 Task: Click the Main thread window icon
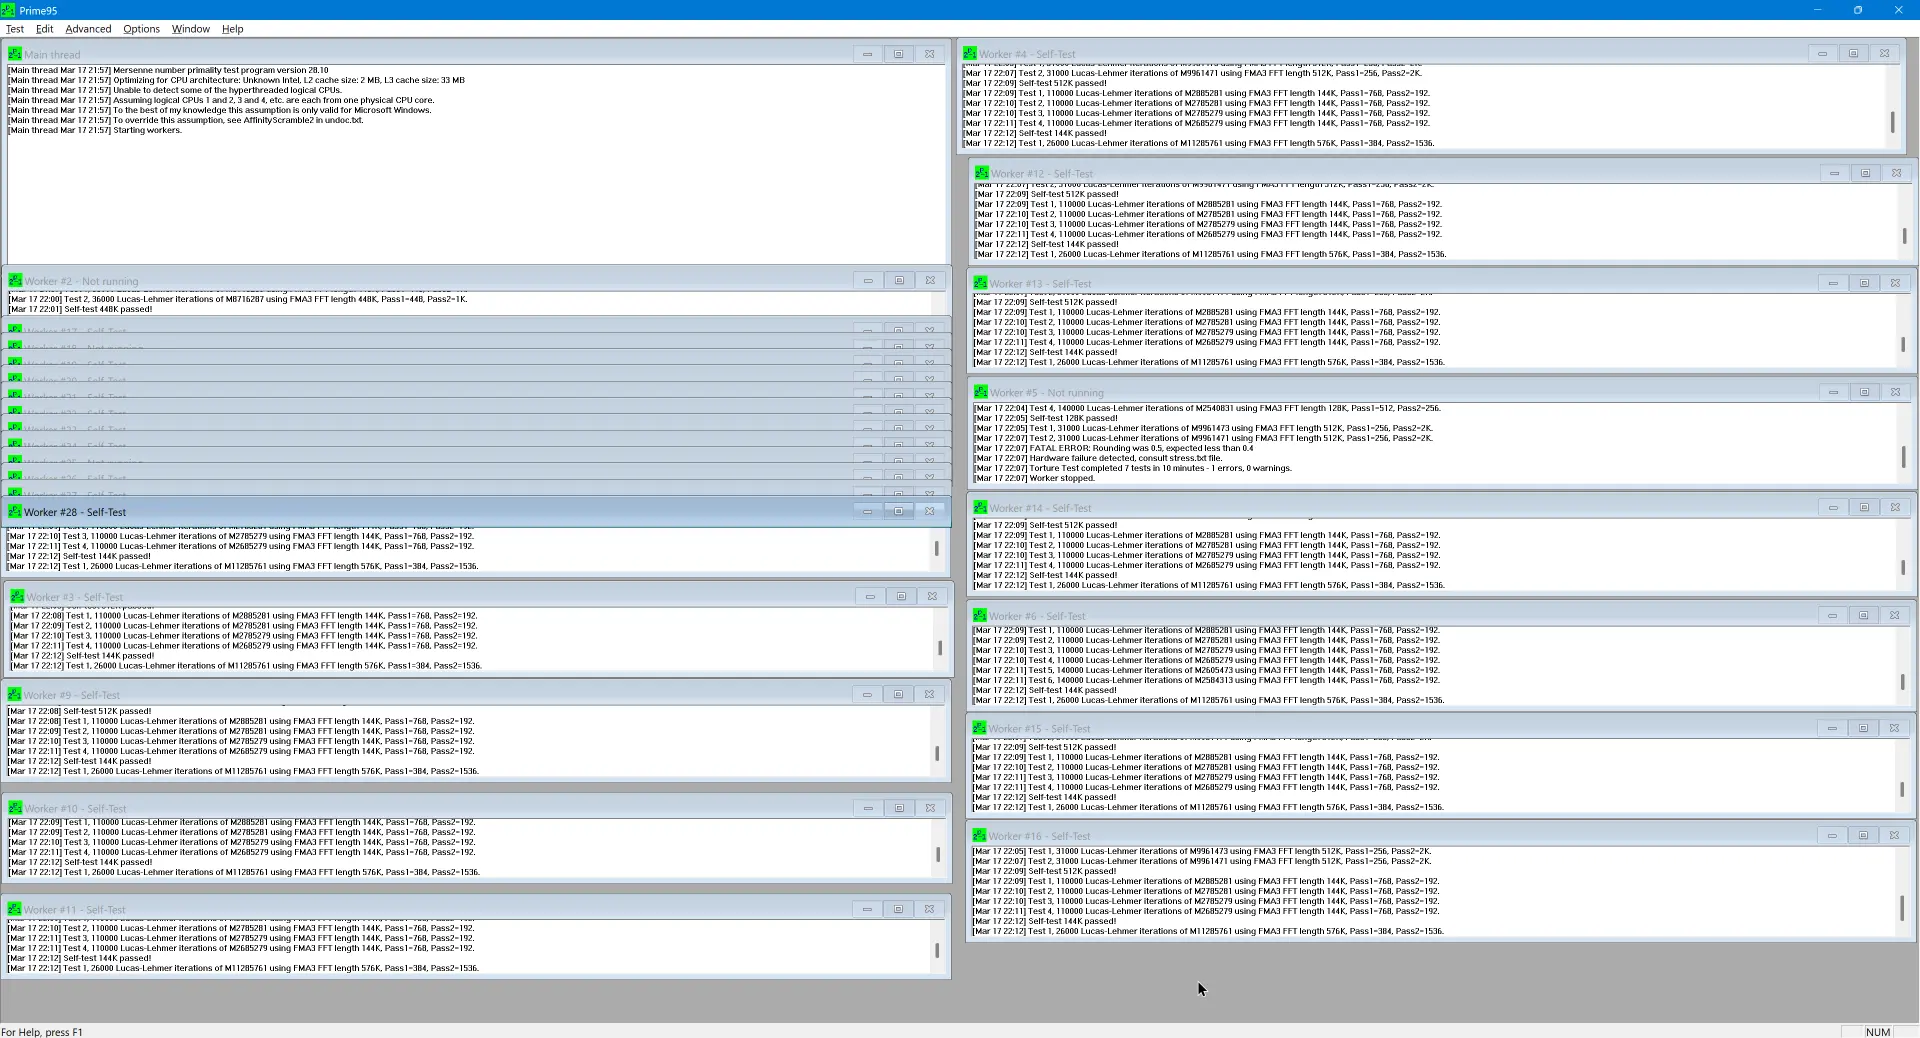(15, 54)
